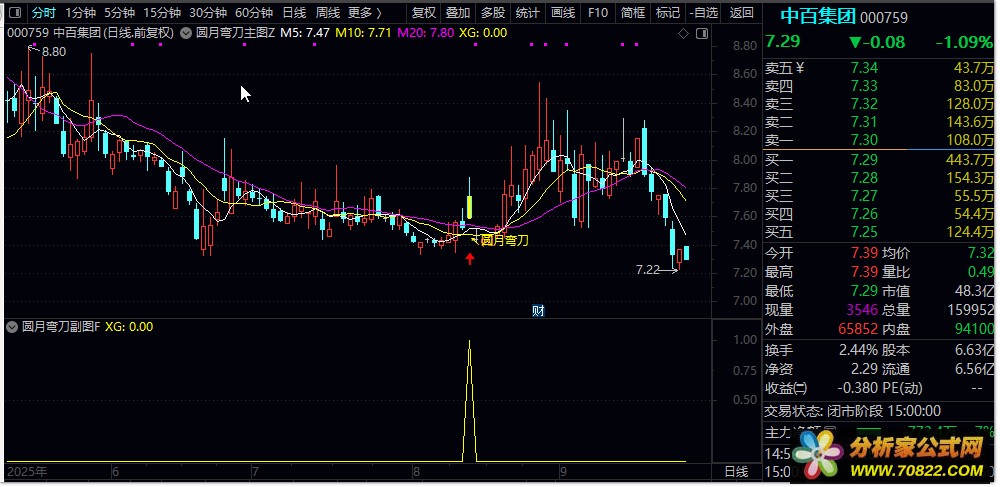The width and height of the screenshot is (1000, 487).
Task: Click the 交易状态 status line
Action: pyautogui.click(x=853, y=411)
